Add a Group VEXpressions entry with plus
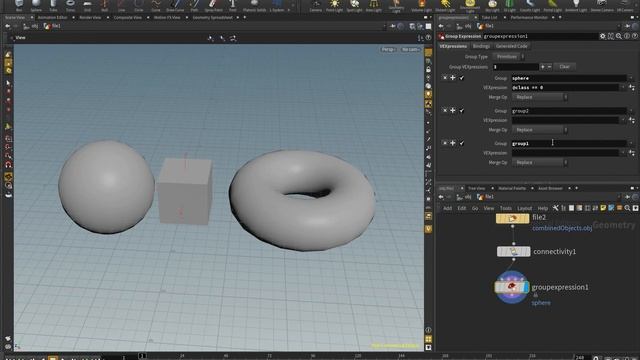 coord(542,67)
